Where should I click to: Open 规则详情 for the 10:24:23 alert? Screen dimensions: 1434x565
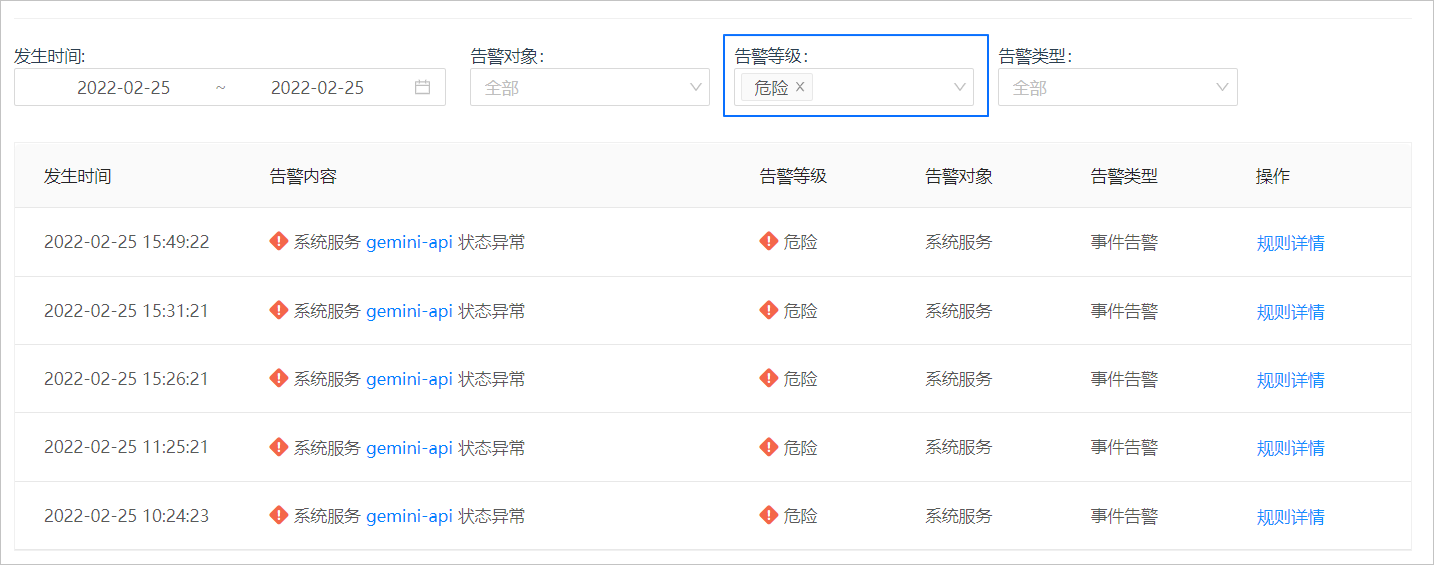tap(1290, 517)
